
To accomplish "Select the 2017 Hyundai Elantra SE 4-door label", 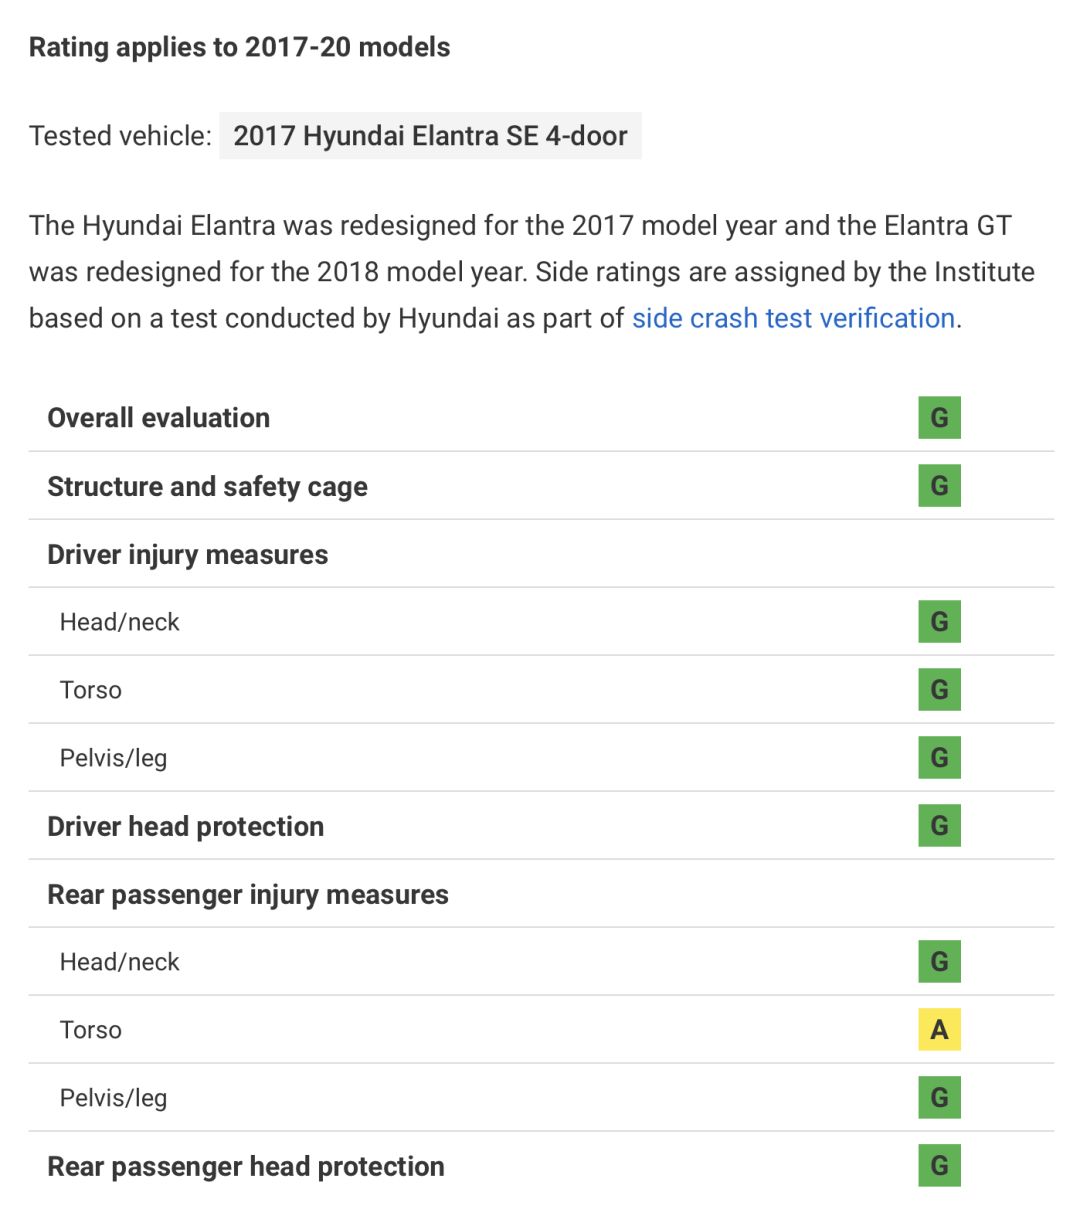I will (430, 136).
